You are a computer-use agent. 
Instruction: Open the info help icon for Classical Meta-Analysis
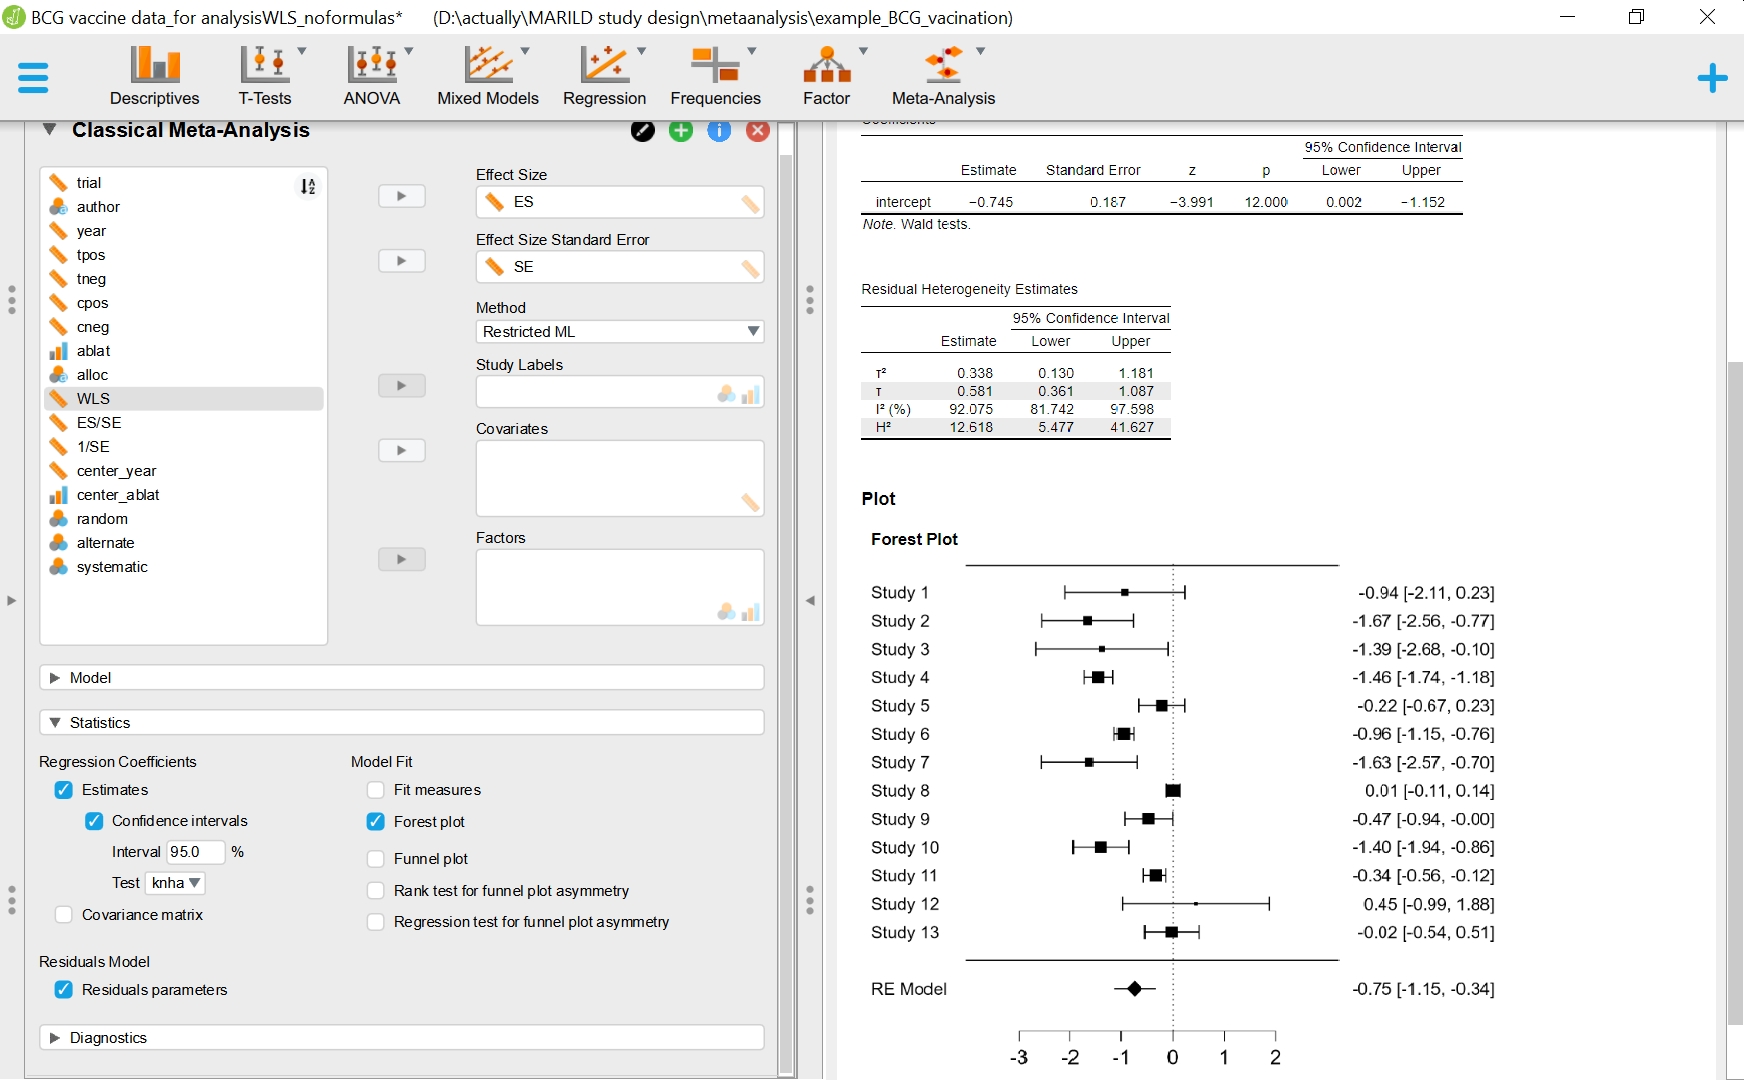719,130
